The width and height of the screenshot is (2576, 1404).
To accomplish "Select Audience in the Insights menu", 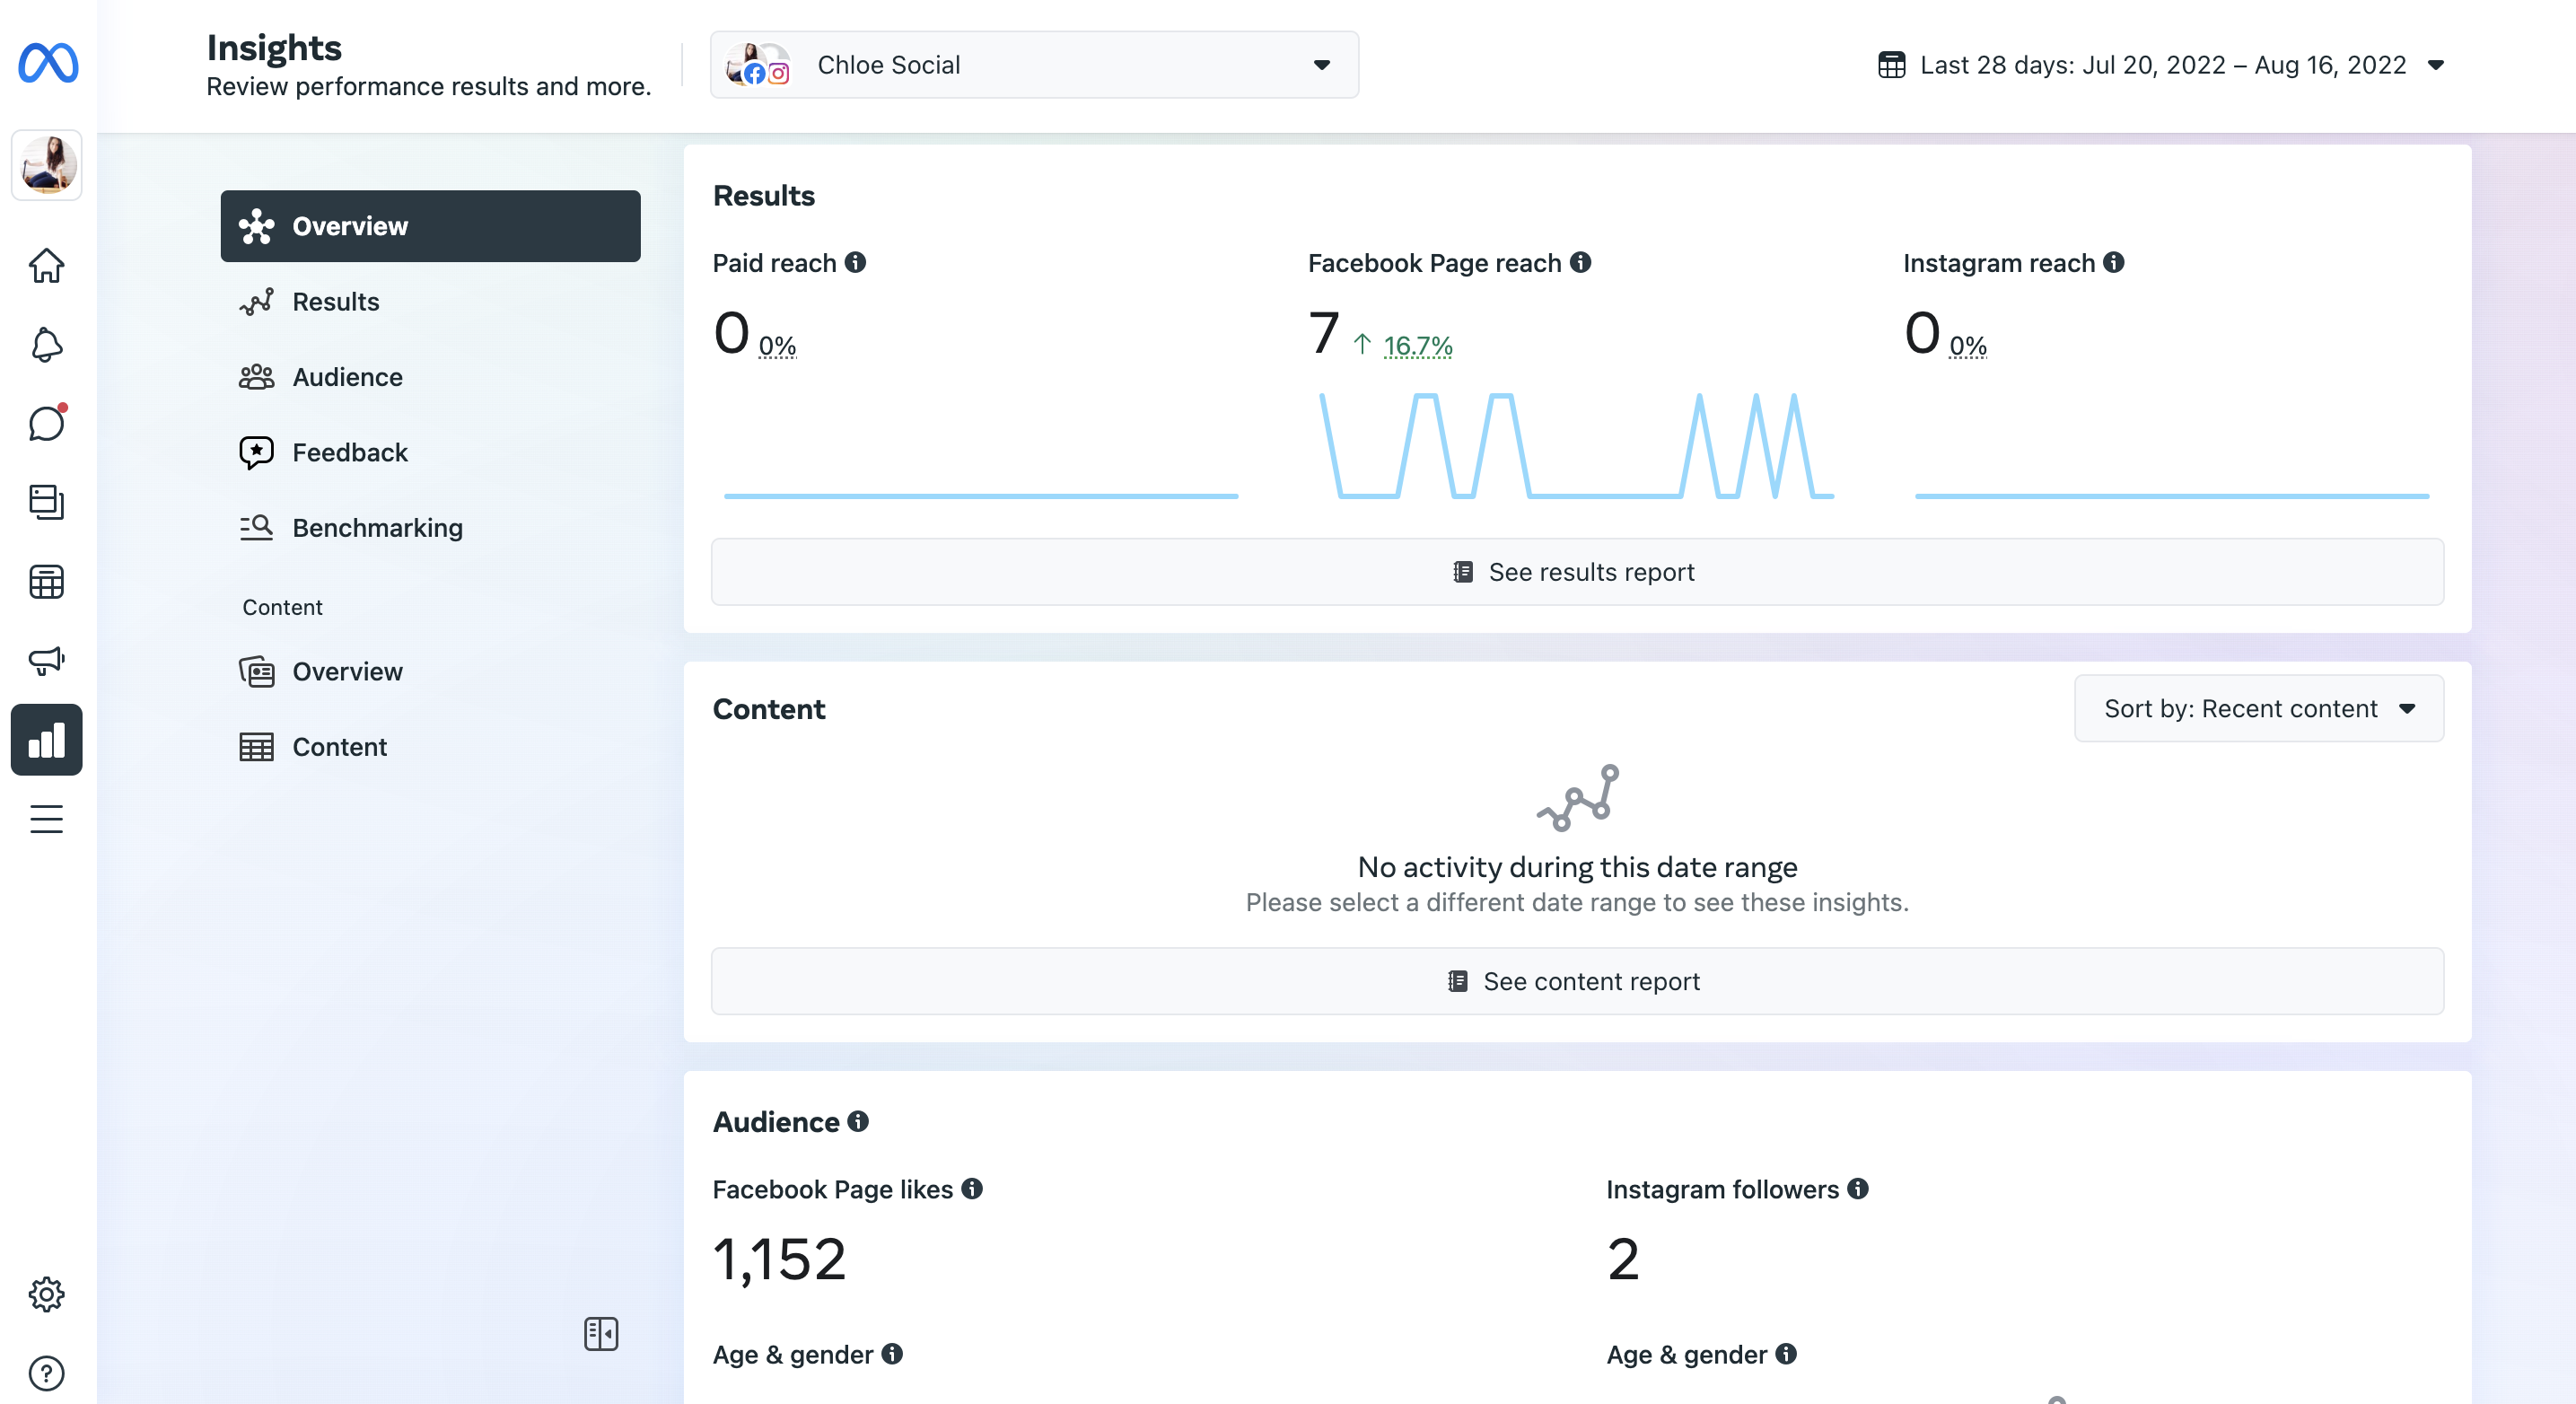I will [x=347, y=377].
